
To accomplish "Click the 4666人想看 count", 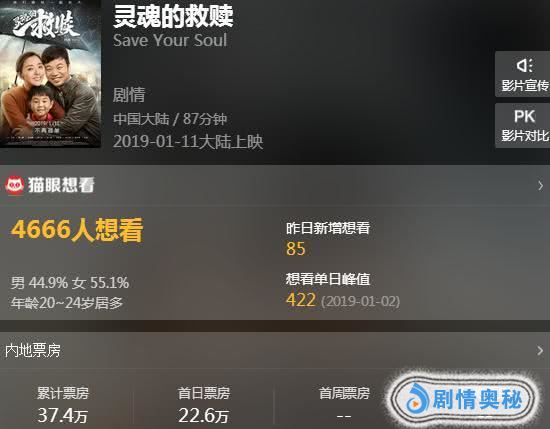I will click(x=77, y=230).
